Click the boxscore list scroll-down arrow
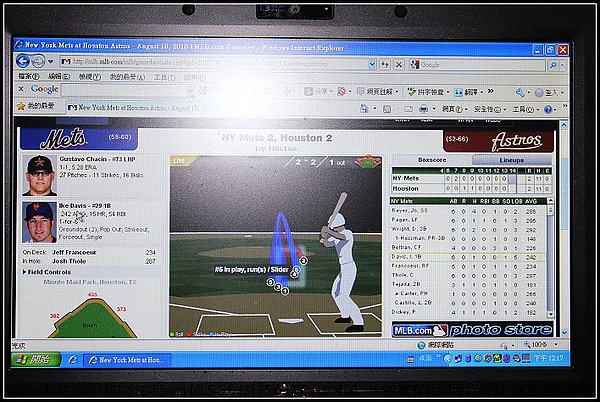The image size is (600, 402). click(550, 314)
